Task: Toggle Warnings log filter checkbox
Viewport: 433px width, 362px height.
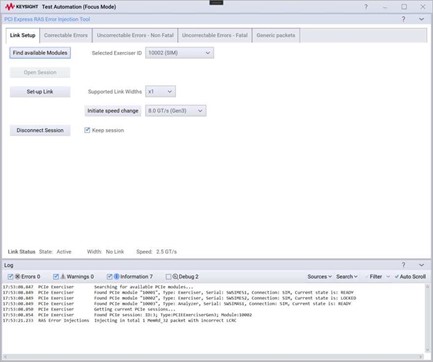Action: click(x=56, y=277)
